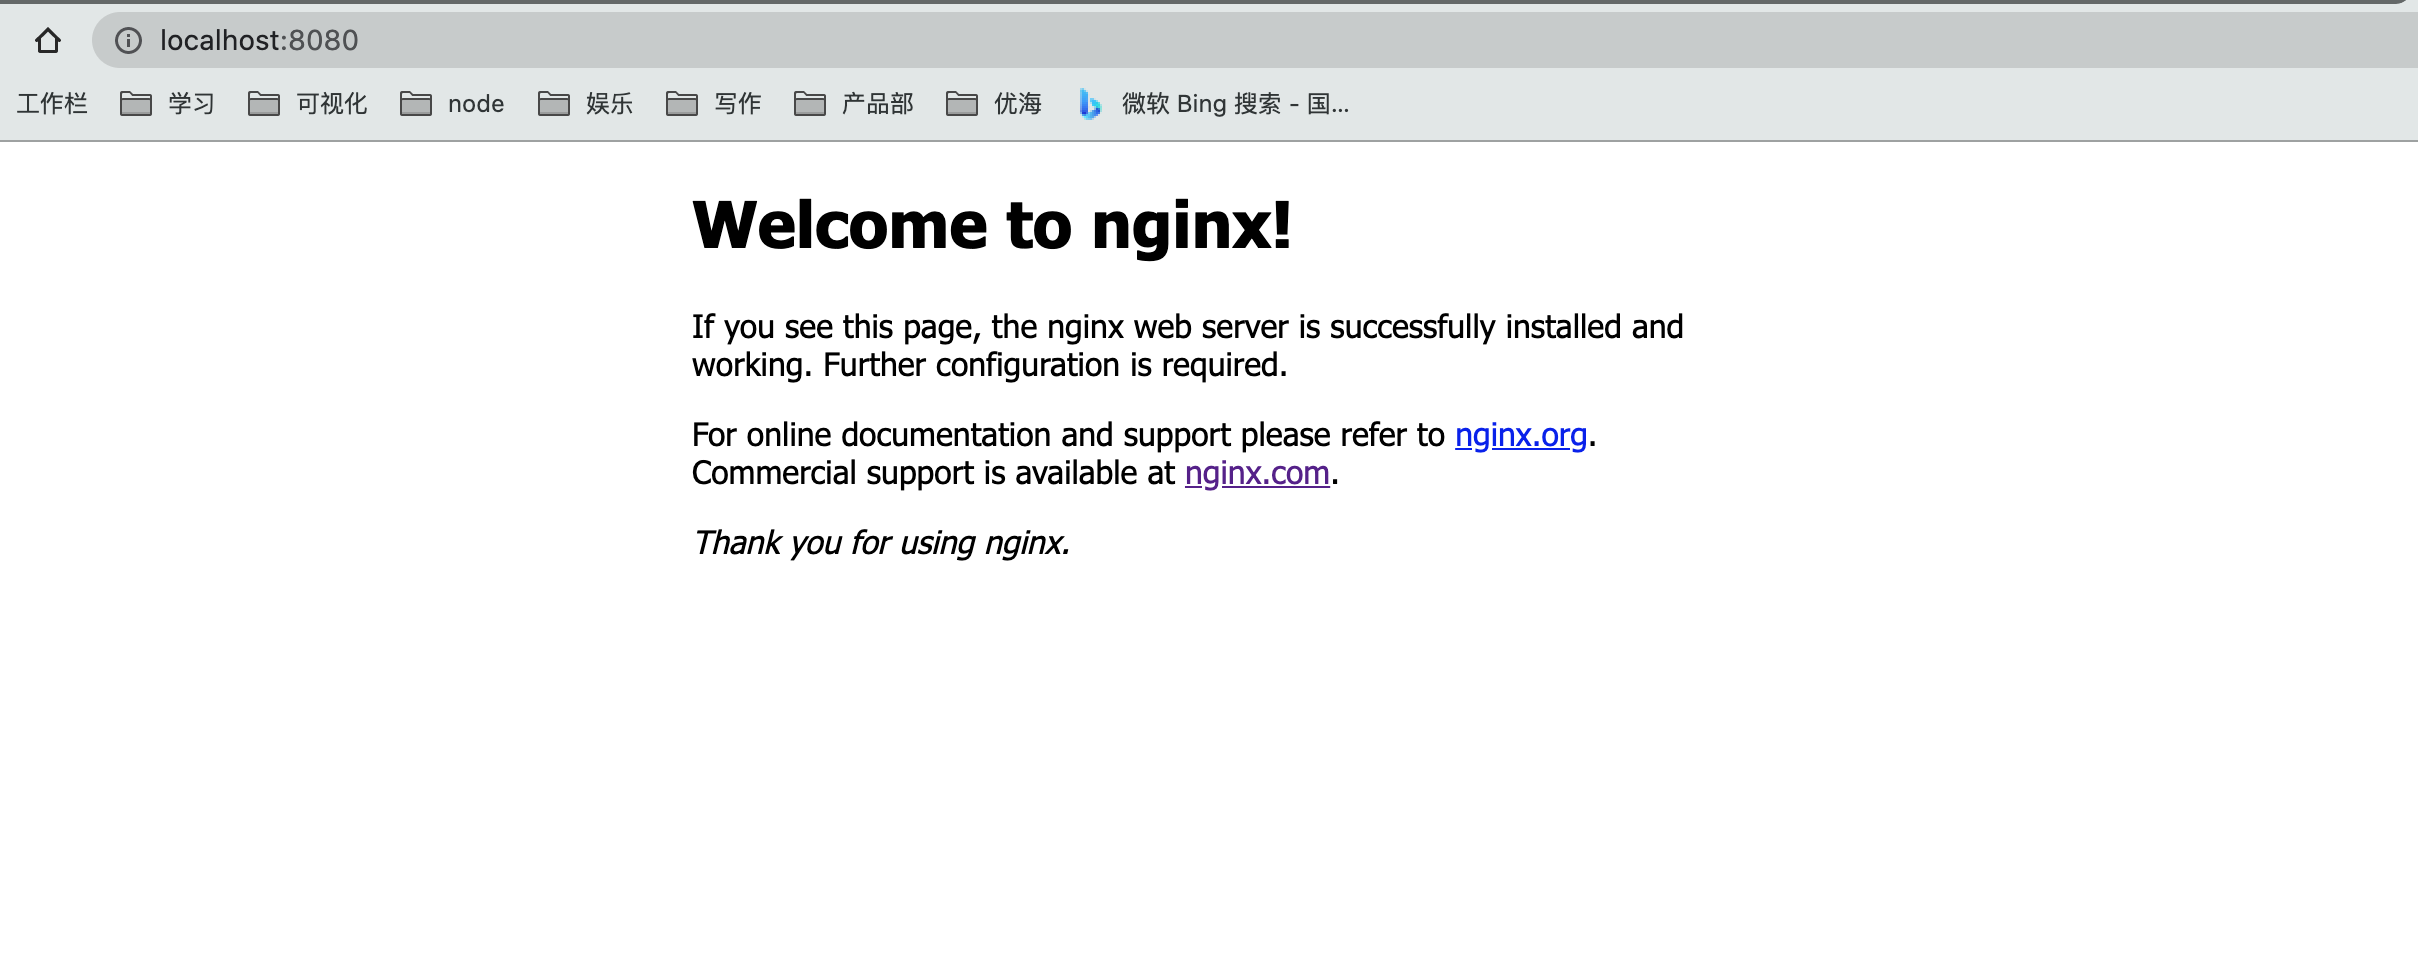Follow the nginx.com commercial support link
Viewport: 2418px width, 954px height.
[1257, 473]
